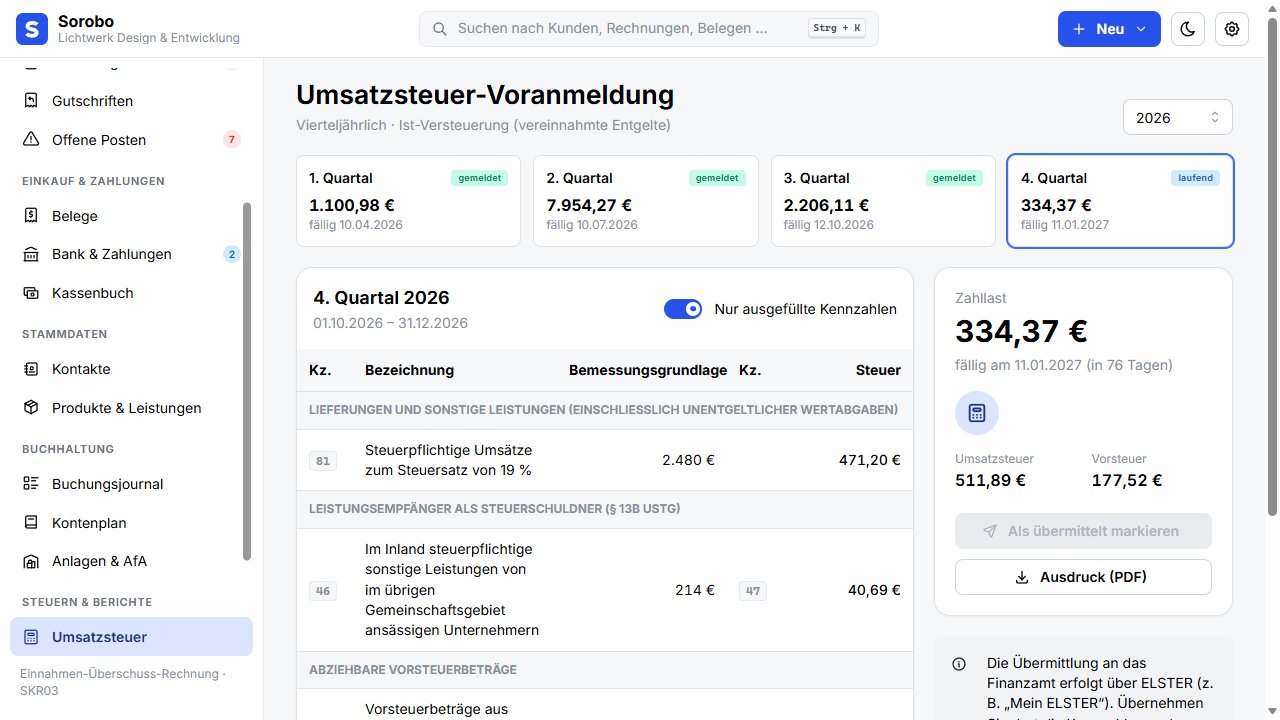Click the Umsatzsteuer calculator icon in sidebar
The width and height of the screenshot is (1280, 720).
coord(31,637)
